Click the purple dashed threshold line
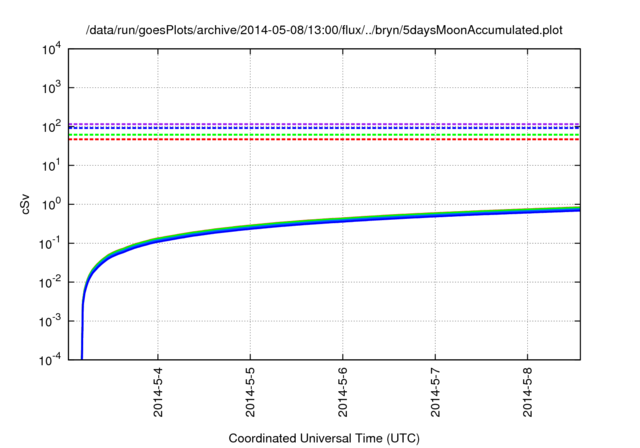This screenshot has height=448, width=640. coord(324,124)
